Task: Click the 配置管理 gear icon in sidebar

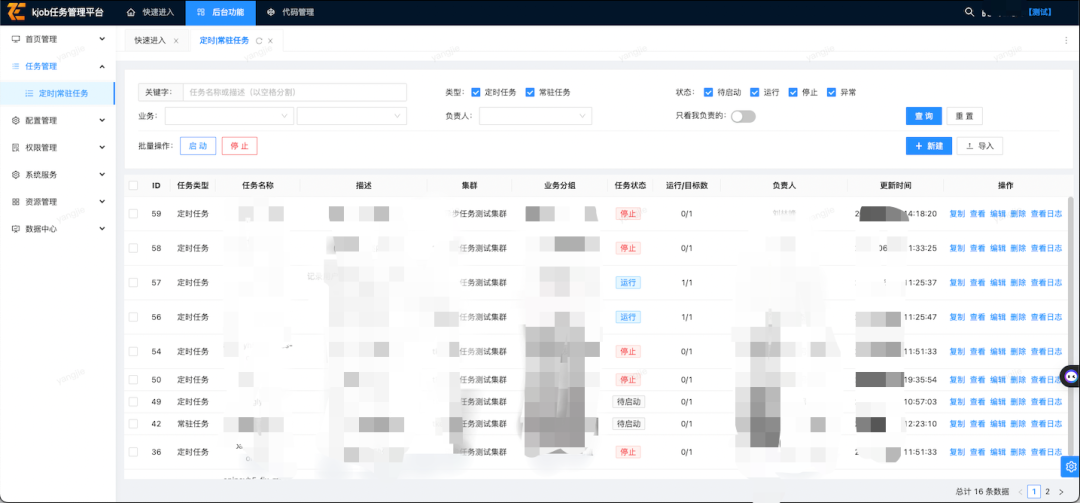Action: pyautogui.click(x=16, y=120)
